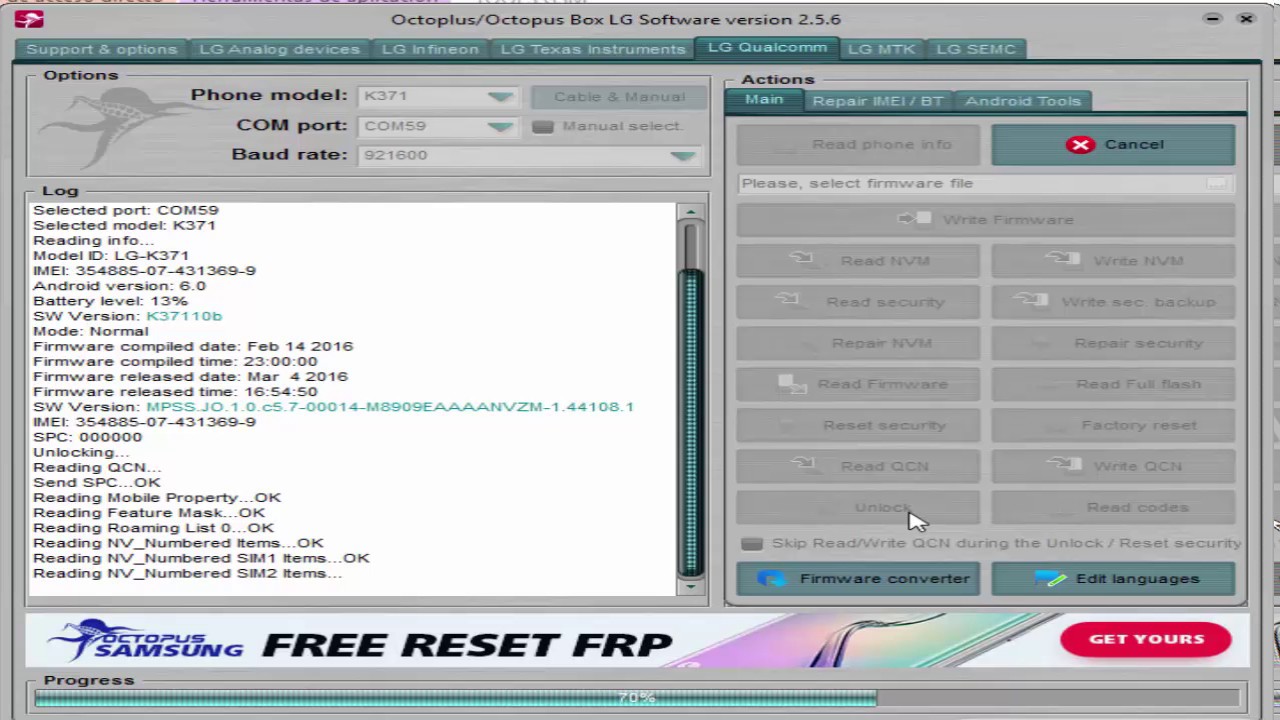Click the Repair NVM button
The width and height of the screenshot is (1280, 720).
coord(858,343)
